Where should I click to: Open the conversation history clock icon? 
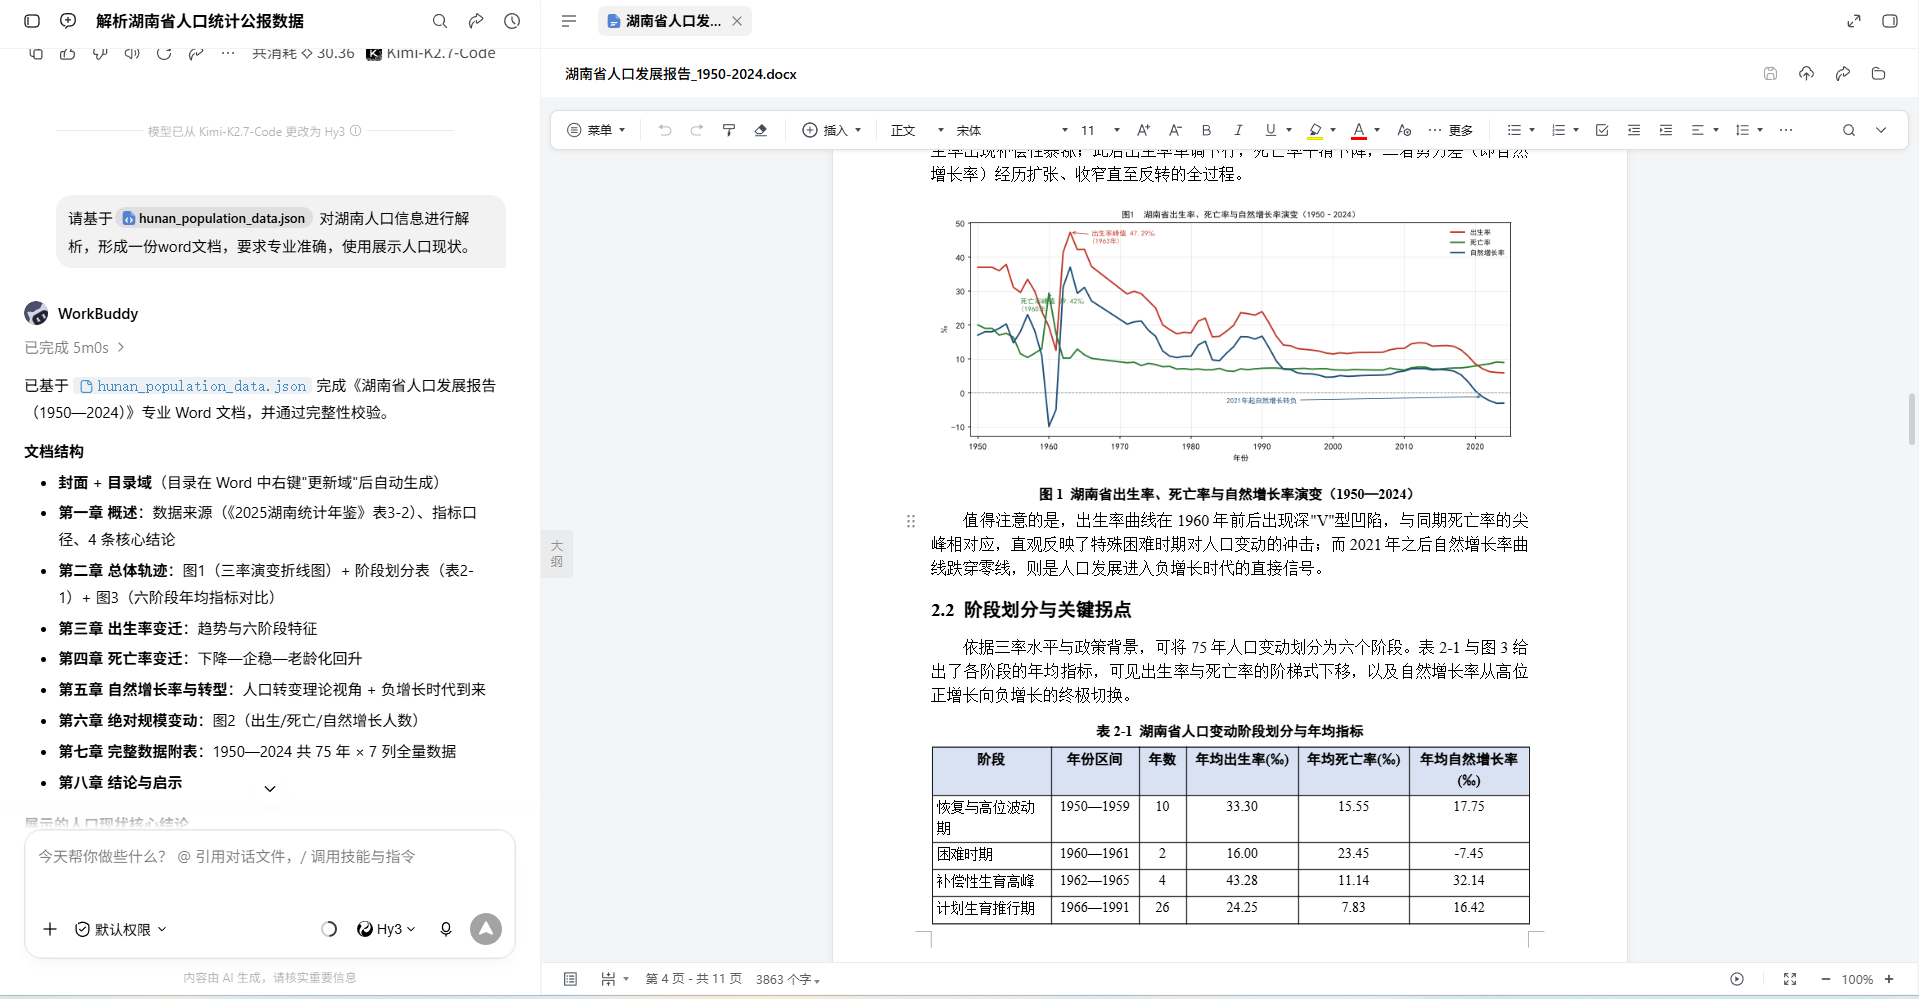tap(512, 21)
